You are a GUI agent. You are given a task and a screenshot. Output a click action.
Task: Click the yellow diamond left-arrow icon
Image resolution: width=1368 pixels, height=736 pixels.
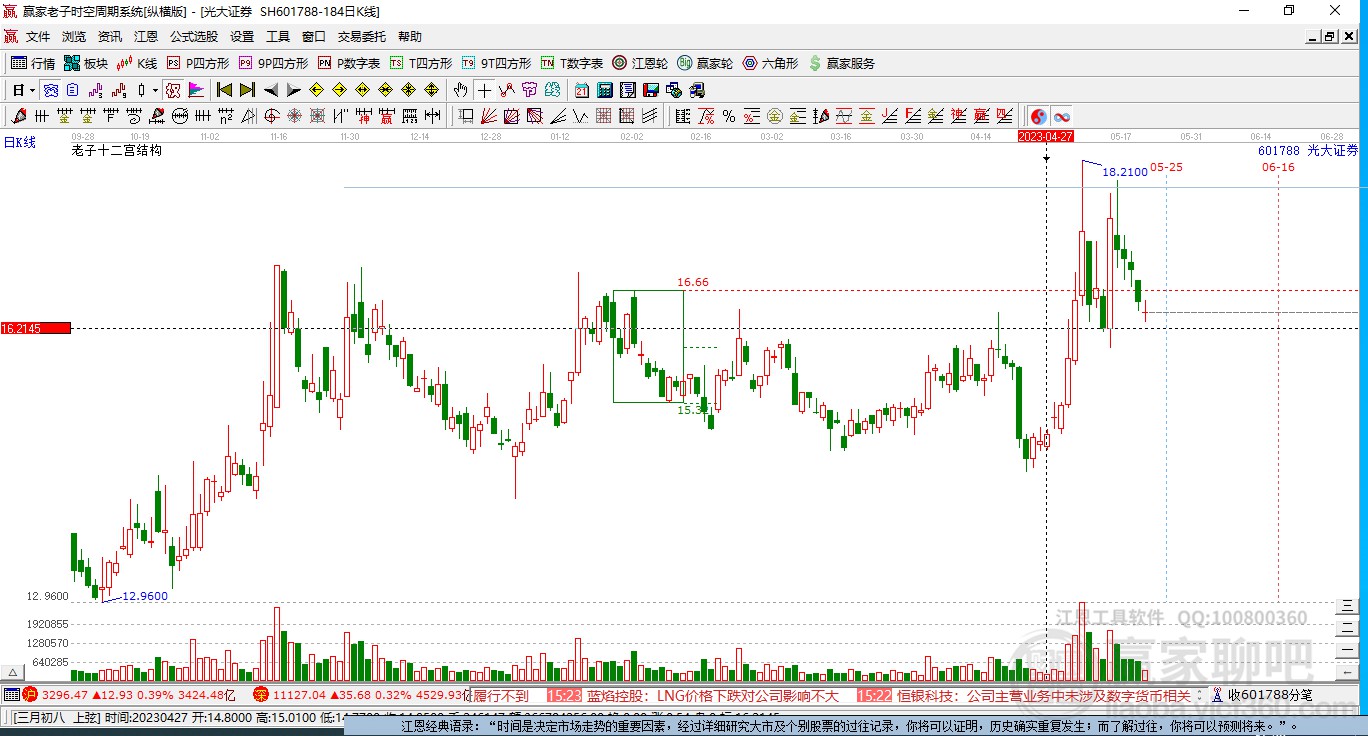tap(317, 90)
